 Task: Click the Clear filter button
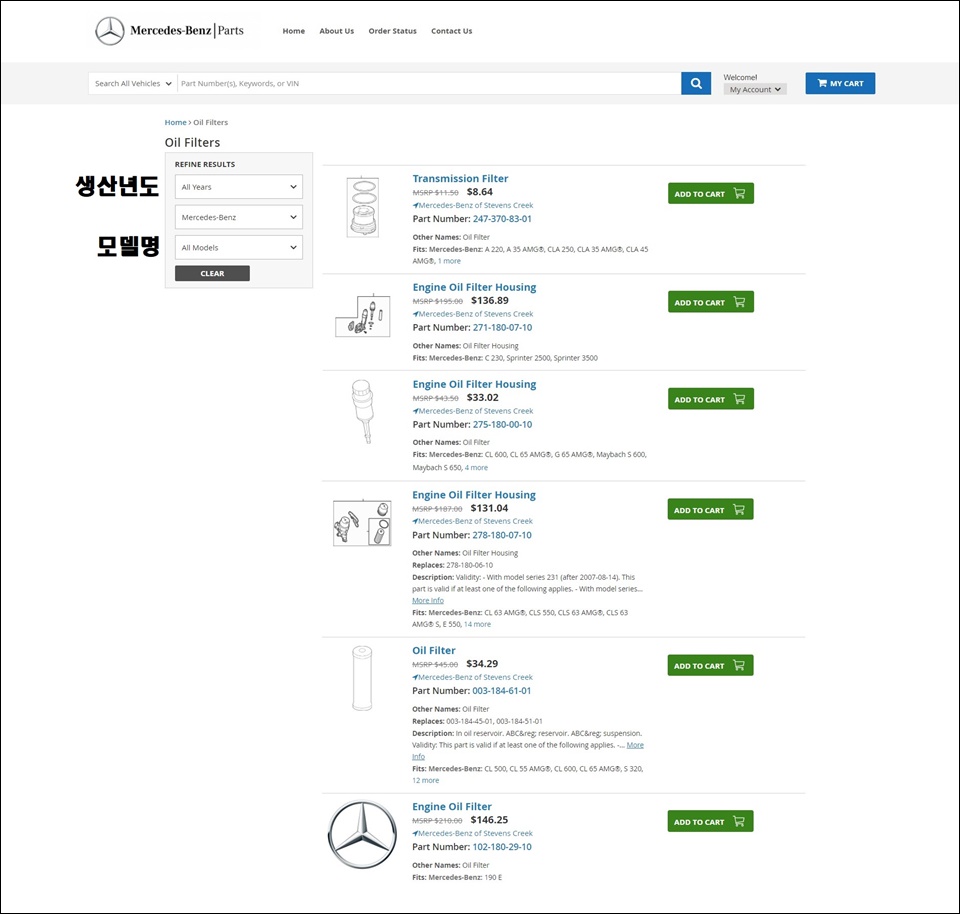212,273
